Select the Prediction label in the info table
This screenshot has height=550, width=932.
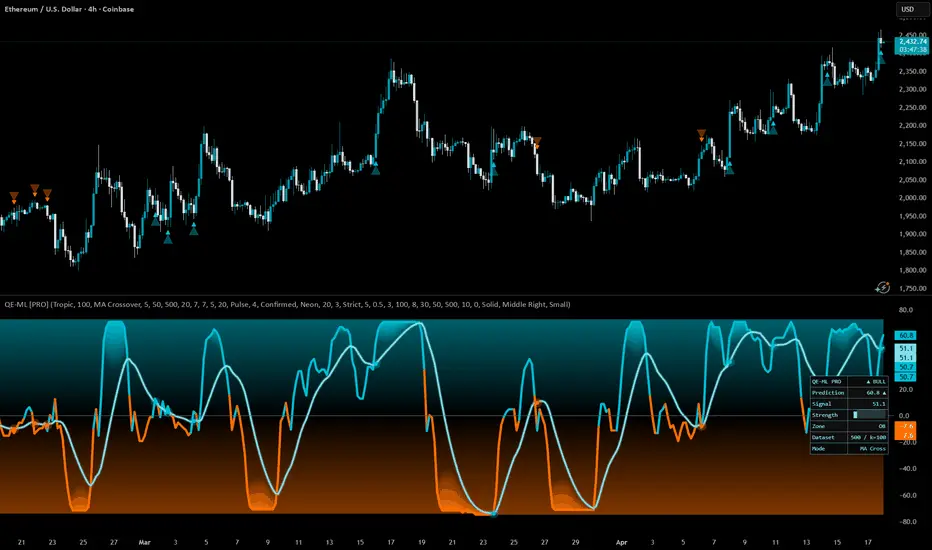(828, 393)
